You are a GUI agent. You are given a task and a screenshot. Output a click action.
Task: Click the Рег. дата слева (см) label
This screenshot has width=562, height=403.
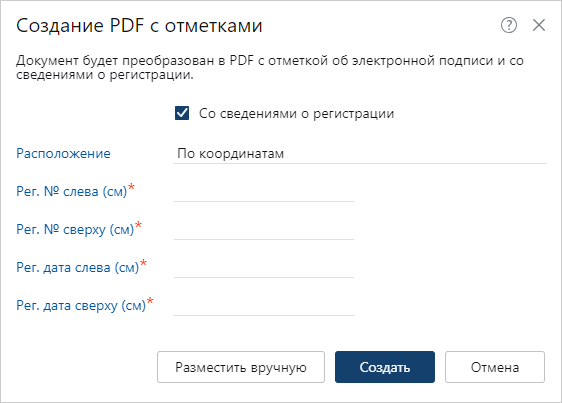pyautogui.click(x=77, y=267)
